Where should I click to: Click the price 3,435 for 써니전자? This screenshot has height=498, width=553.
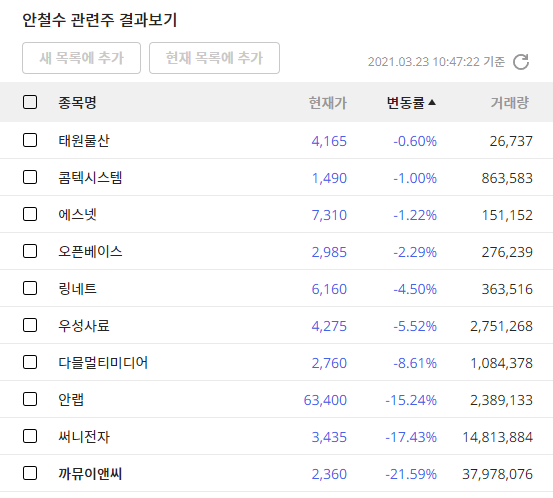click(329, 438)
